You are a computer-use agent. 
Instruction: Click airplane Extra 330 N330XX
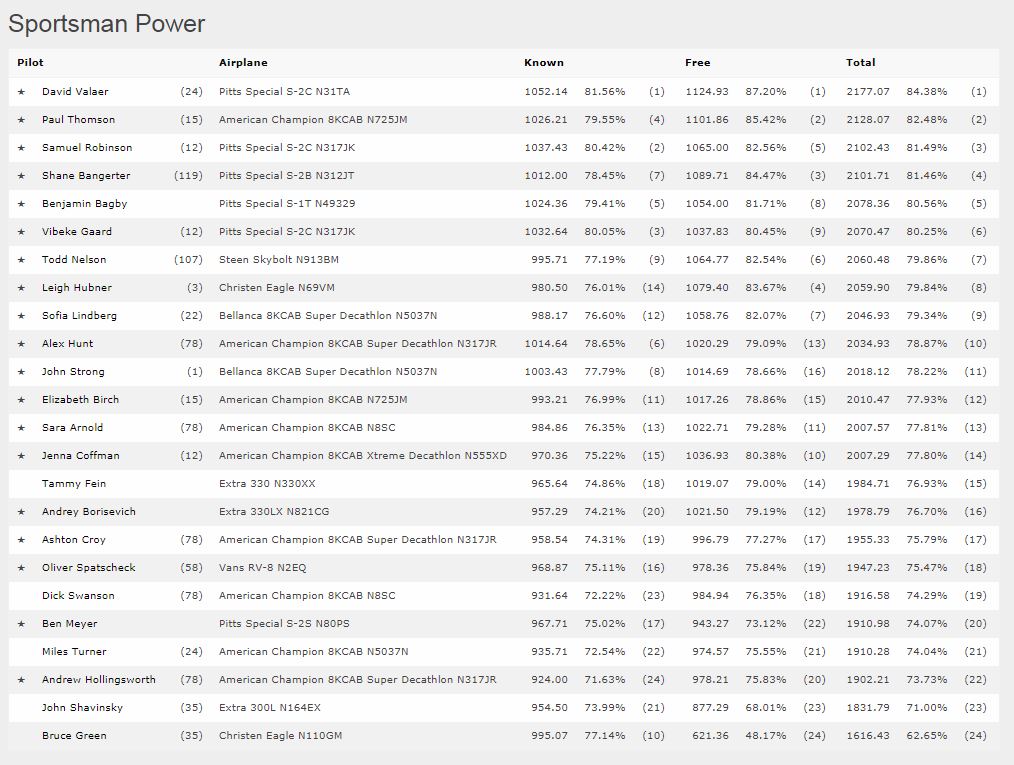tap(267, 484)
